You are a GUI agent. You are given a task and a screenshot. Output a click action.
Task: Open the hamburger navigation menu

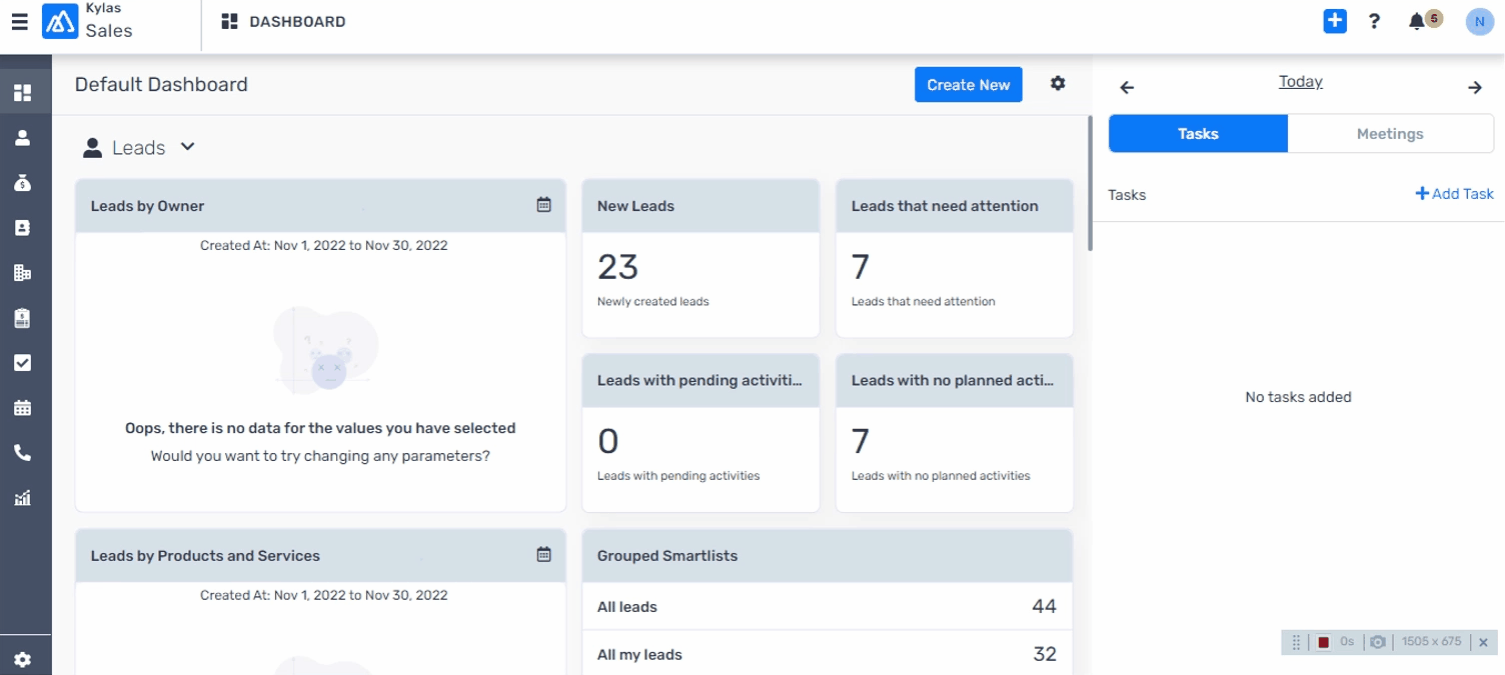point(19,21)
